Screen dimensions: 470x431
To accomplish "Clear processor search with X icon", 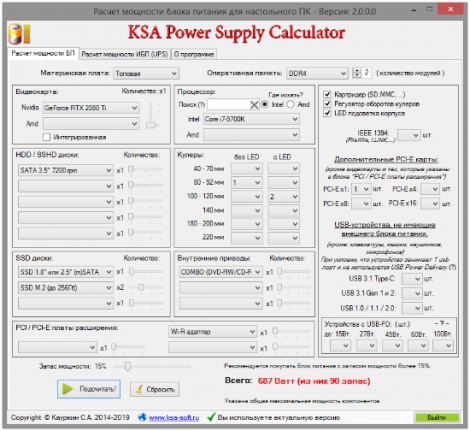I will pos(254,105).
